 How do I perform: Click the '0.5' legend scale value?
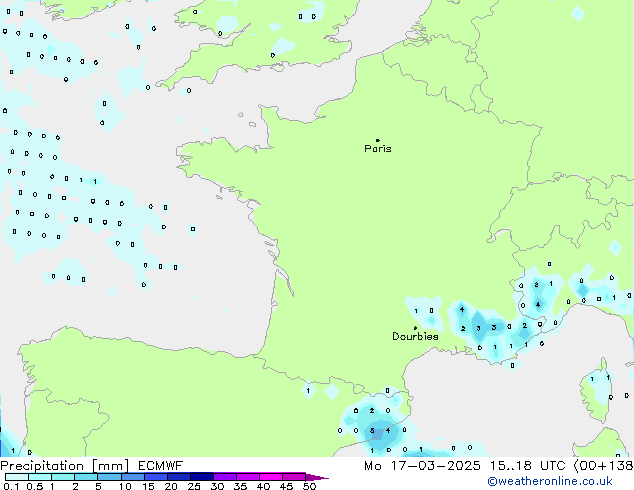pos(35,486)
